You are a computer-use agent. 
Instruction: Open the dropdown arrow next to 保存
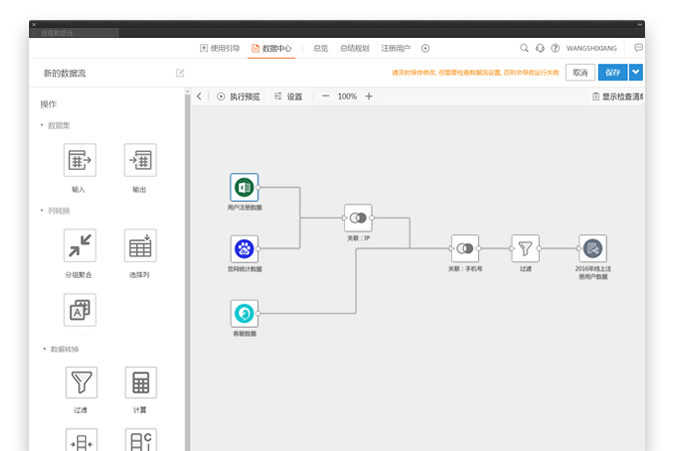(636, 72)
